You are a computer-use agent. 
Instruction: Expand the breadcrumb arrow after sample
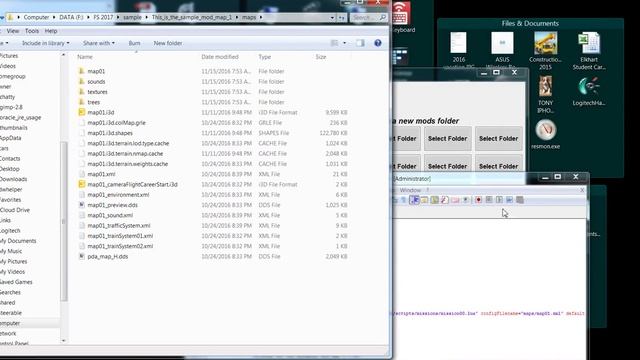click(147, 17)
